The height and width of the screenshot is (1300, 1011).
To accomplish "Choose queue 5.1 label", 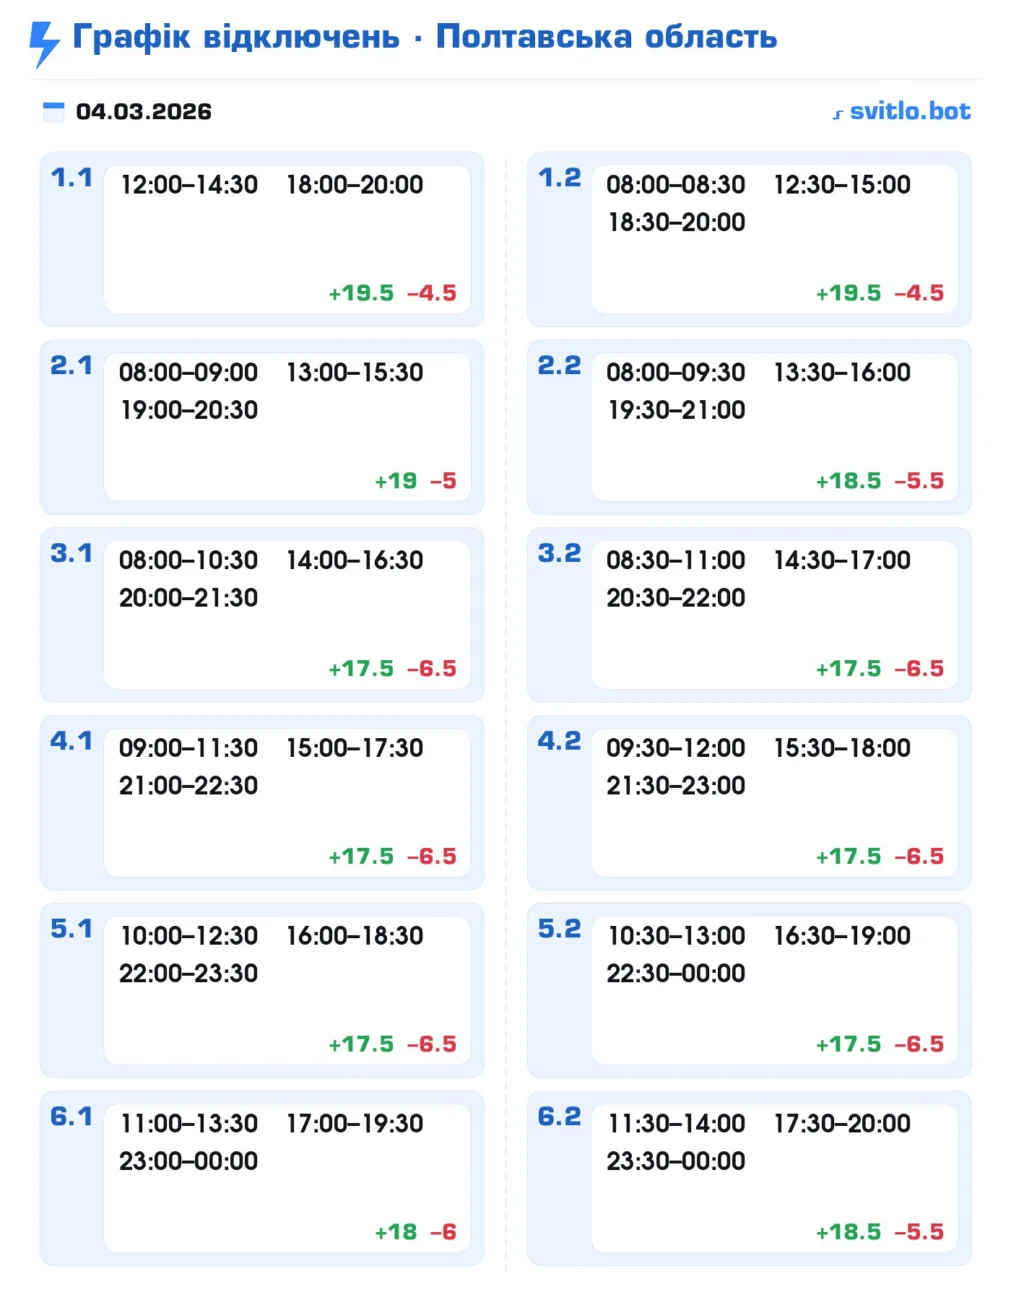I will click(71, 929).
